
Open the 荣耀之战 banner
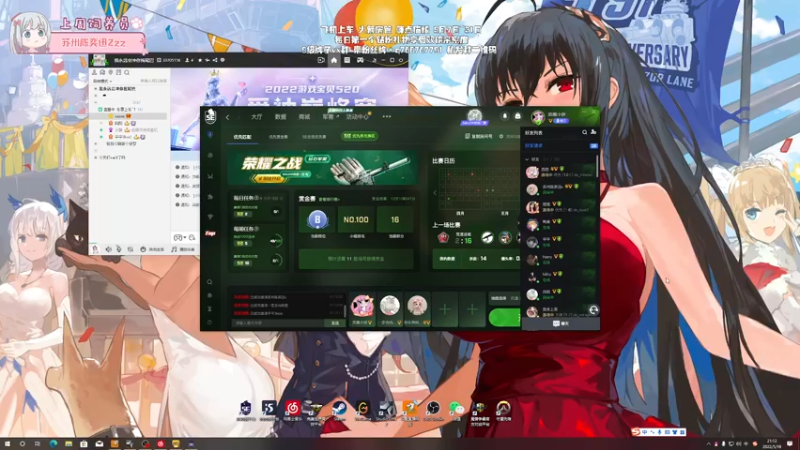point(323,168)
